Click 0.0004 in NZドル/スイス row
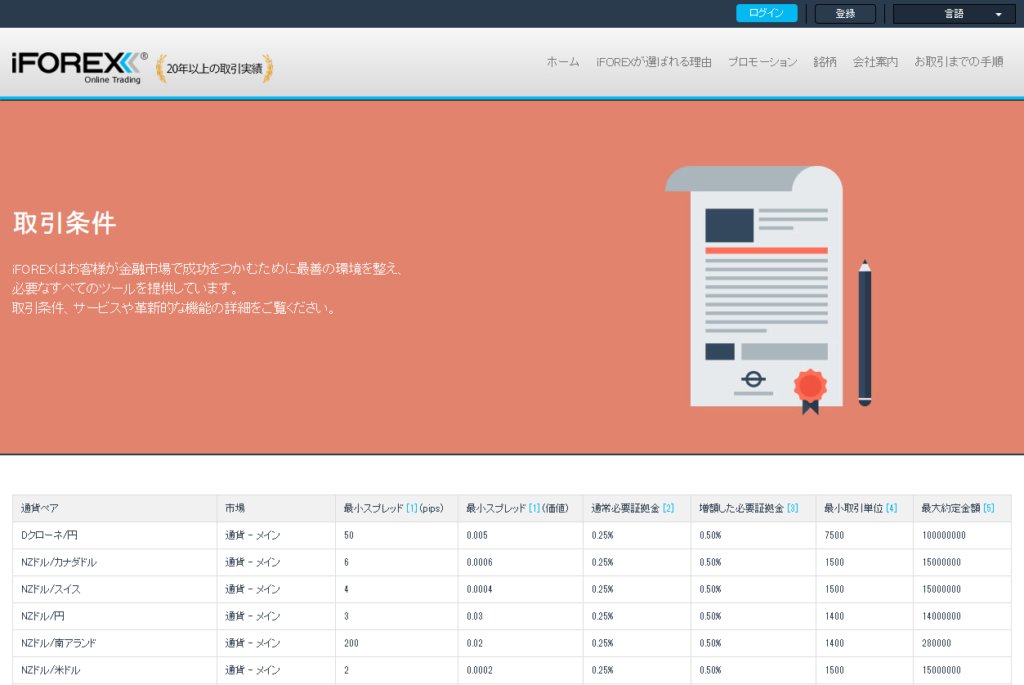Screen dimensions: 1024x685 [479, 589]
